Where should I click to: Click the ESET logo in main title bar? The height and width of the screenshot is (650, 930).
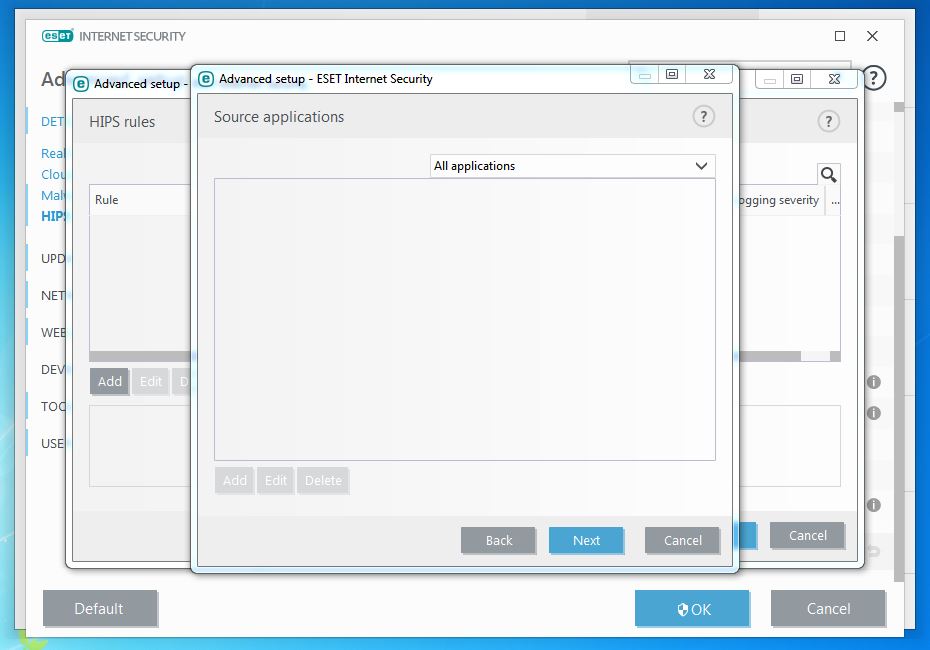58,36
